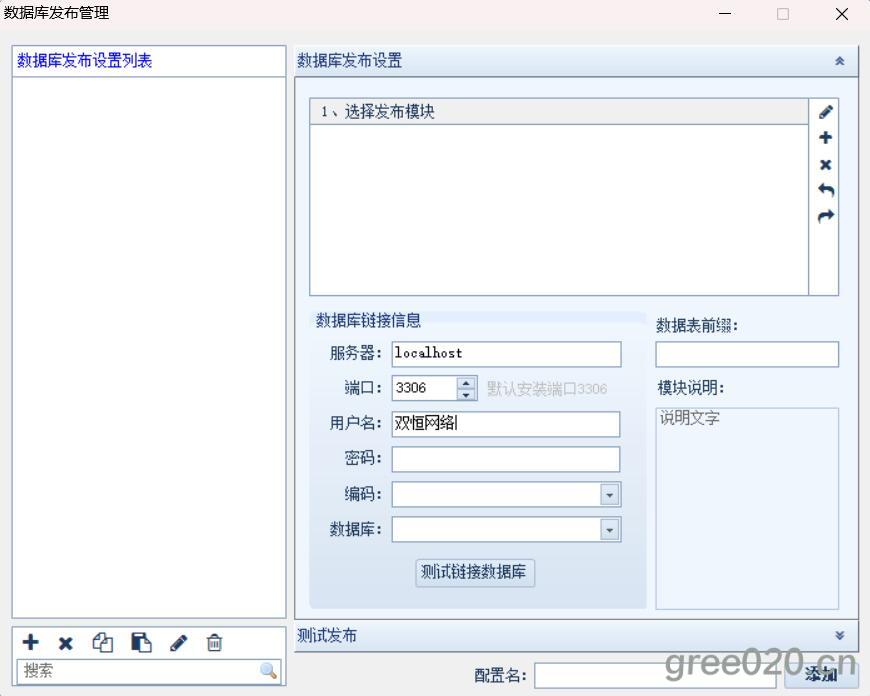Collapse the 数据库发布设置 panel
The height and width of the screenshot is (696, 870).
839,61
